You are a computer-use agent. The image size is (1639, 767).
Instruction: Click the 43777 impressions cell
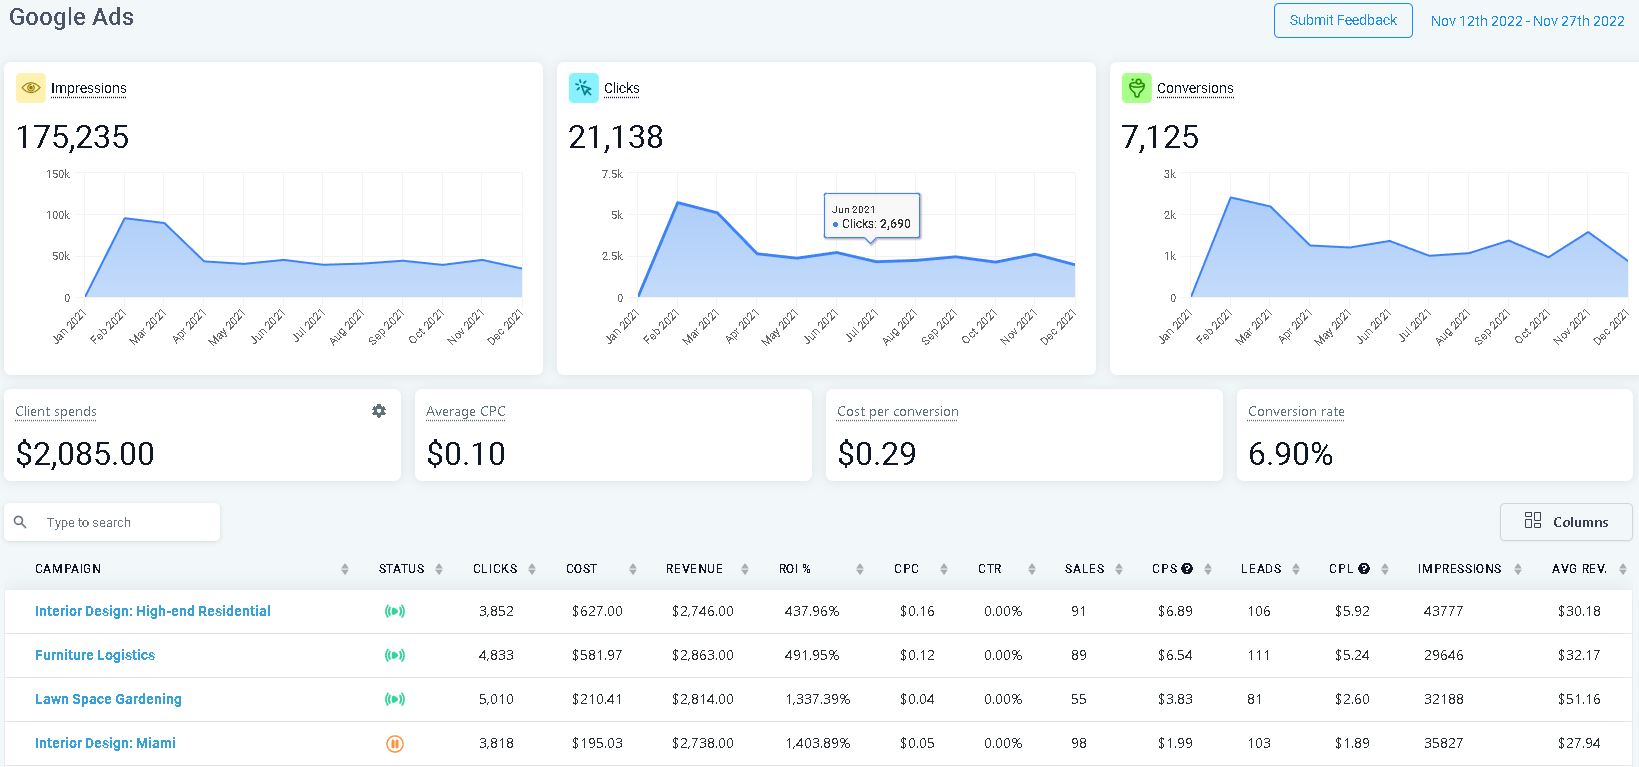click(x=1443, y=611)
